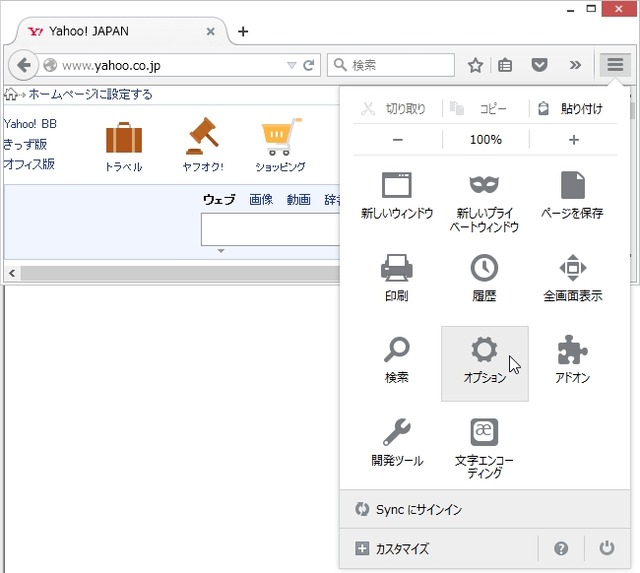
Task: Minimize the Firefox window
Action: point(571,9)
